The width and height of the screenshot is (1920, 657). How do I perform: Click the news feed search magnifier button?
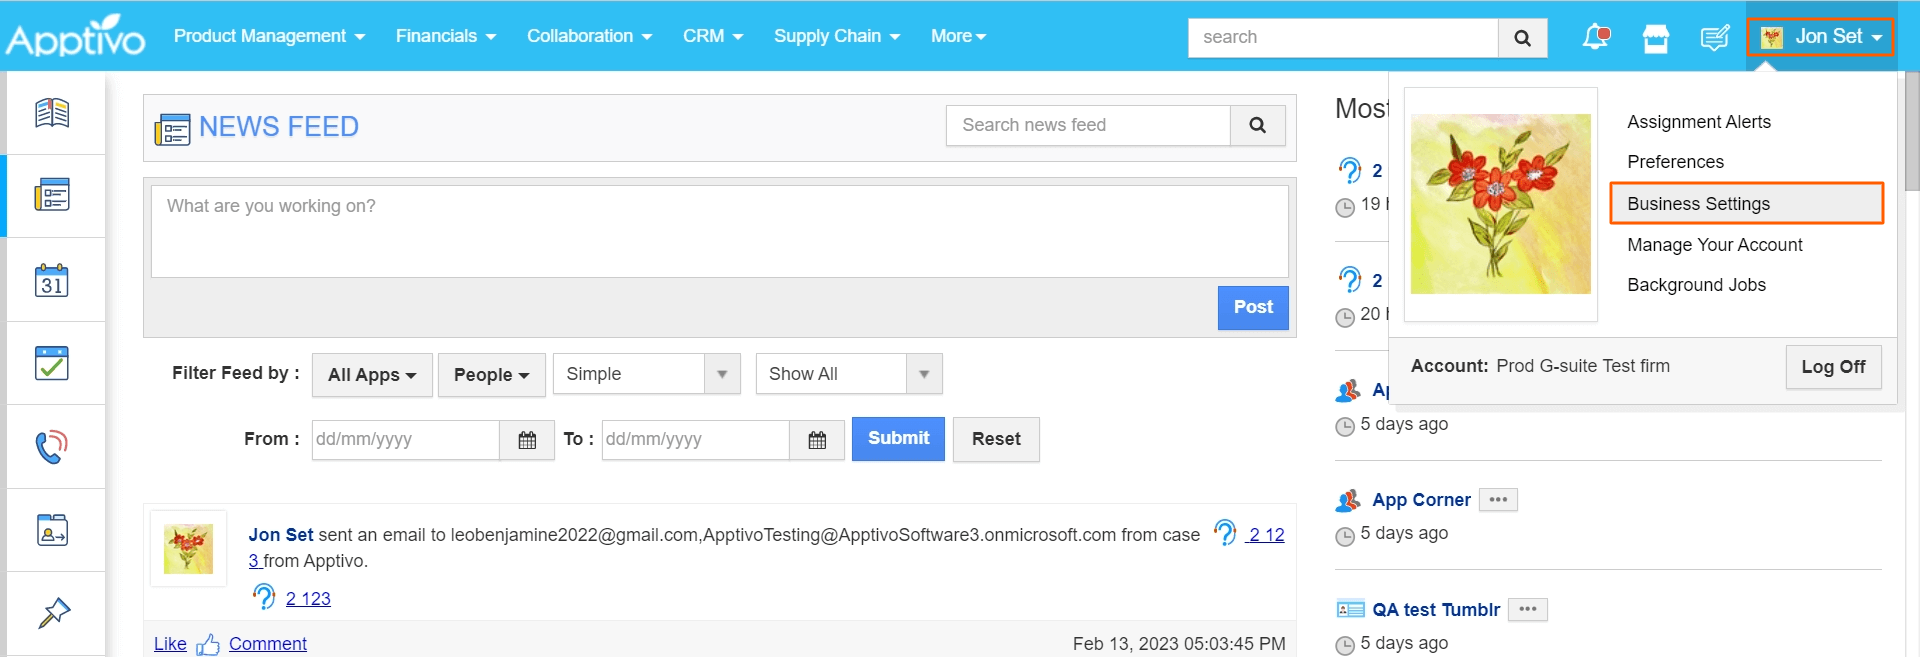pos(1257,126)
